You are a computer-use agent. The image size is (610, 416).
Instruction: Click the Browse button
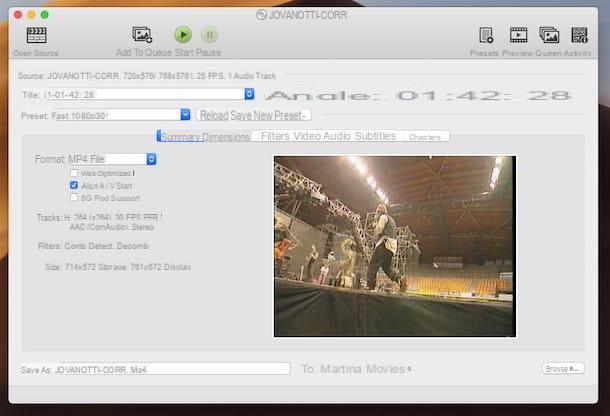pos(563,369)
